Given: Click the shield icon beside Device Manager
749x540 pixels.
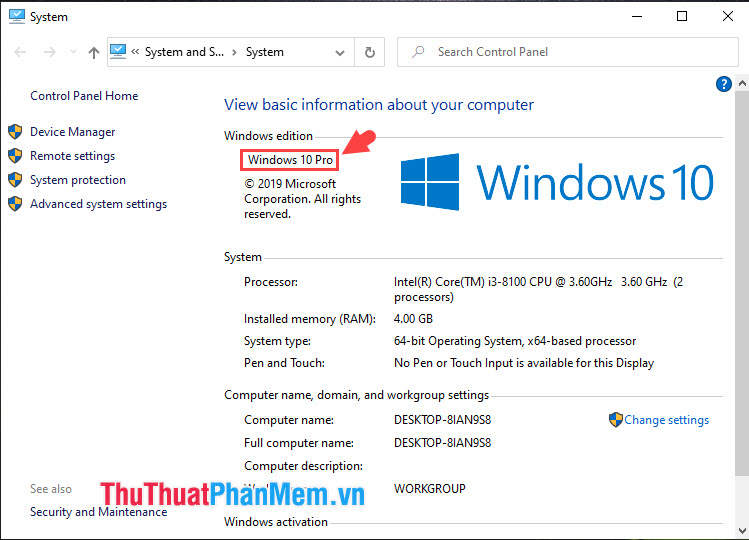Looking at the screenshot, I should pos(15,131).
